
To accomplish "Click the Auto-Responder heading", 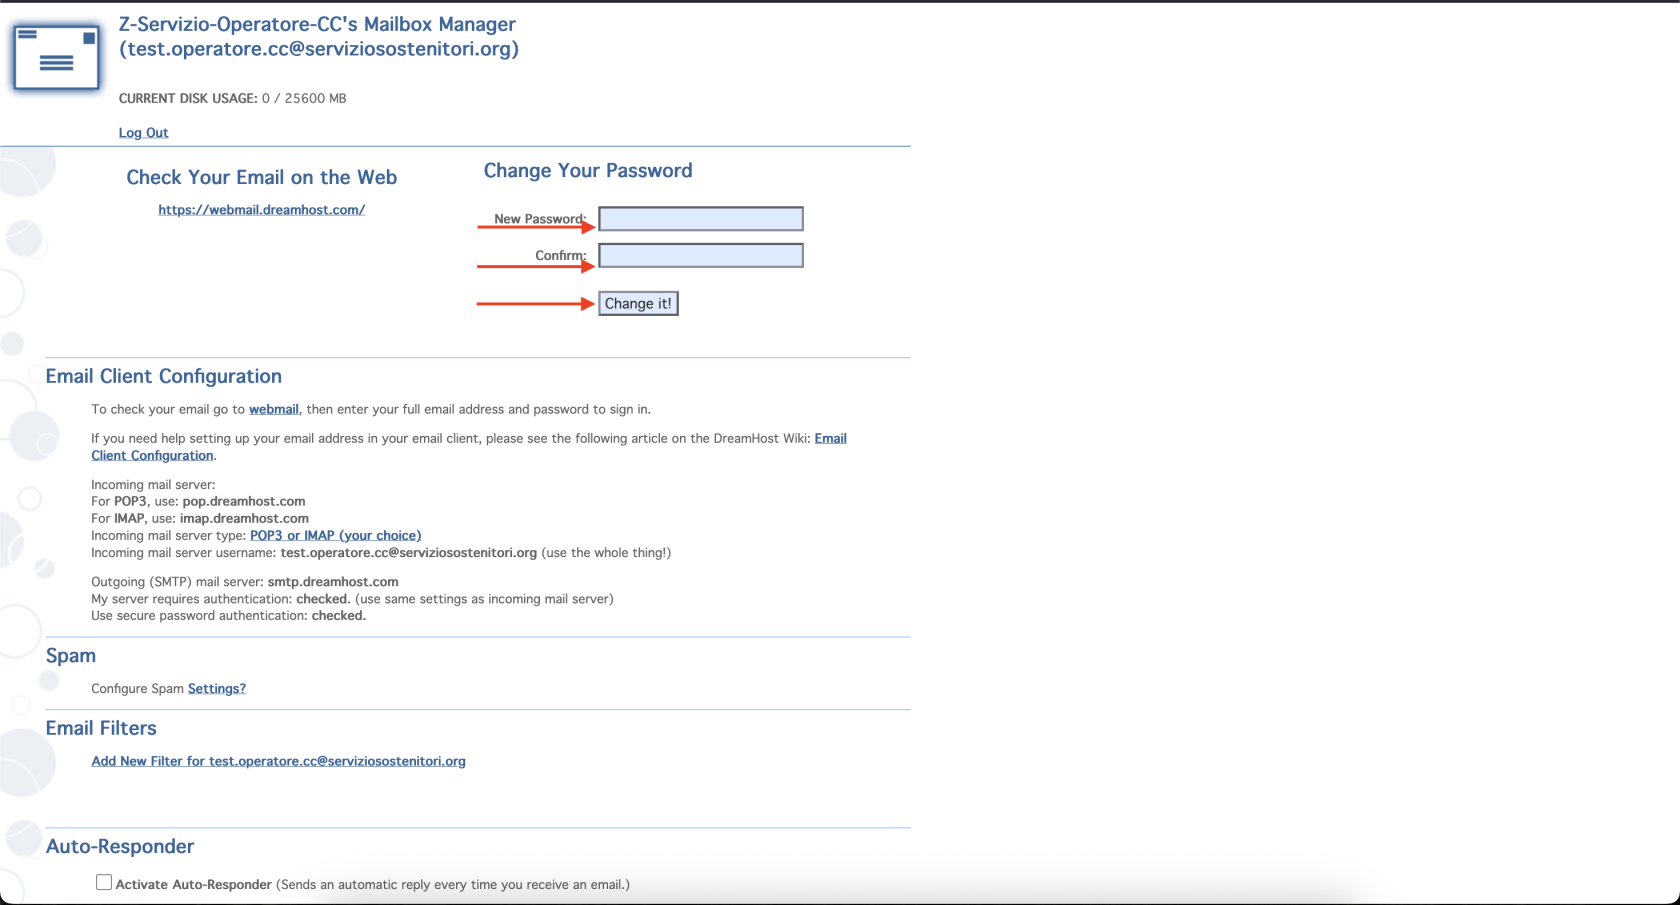I will [120, 847].
